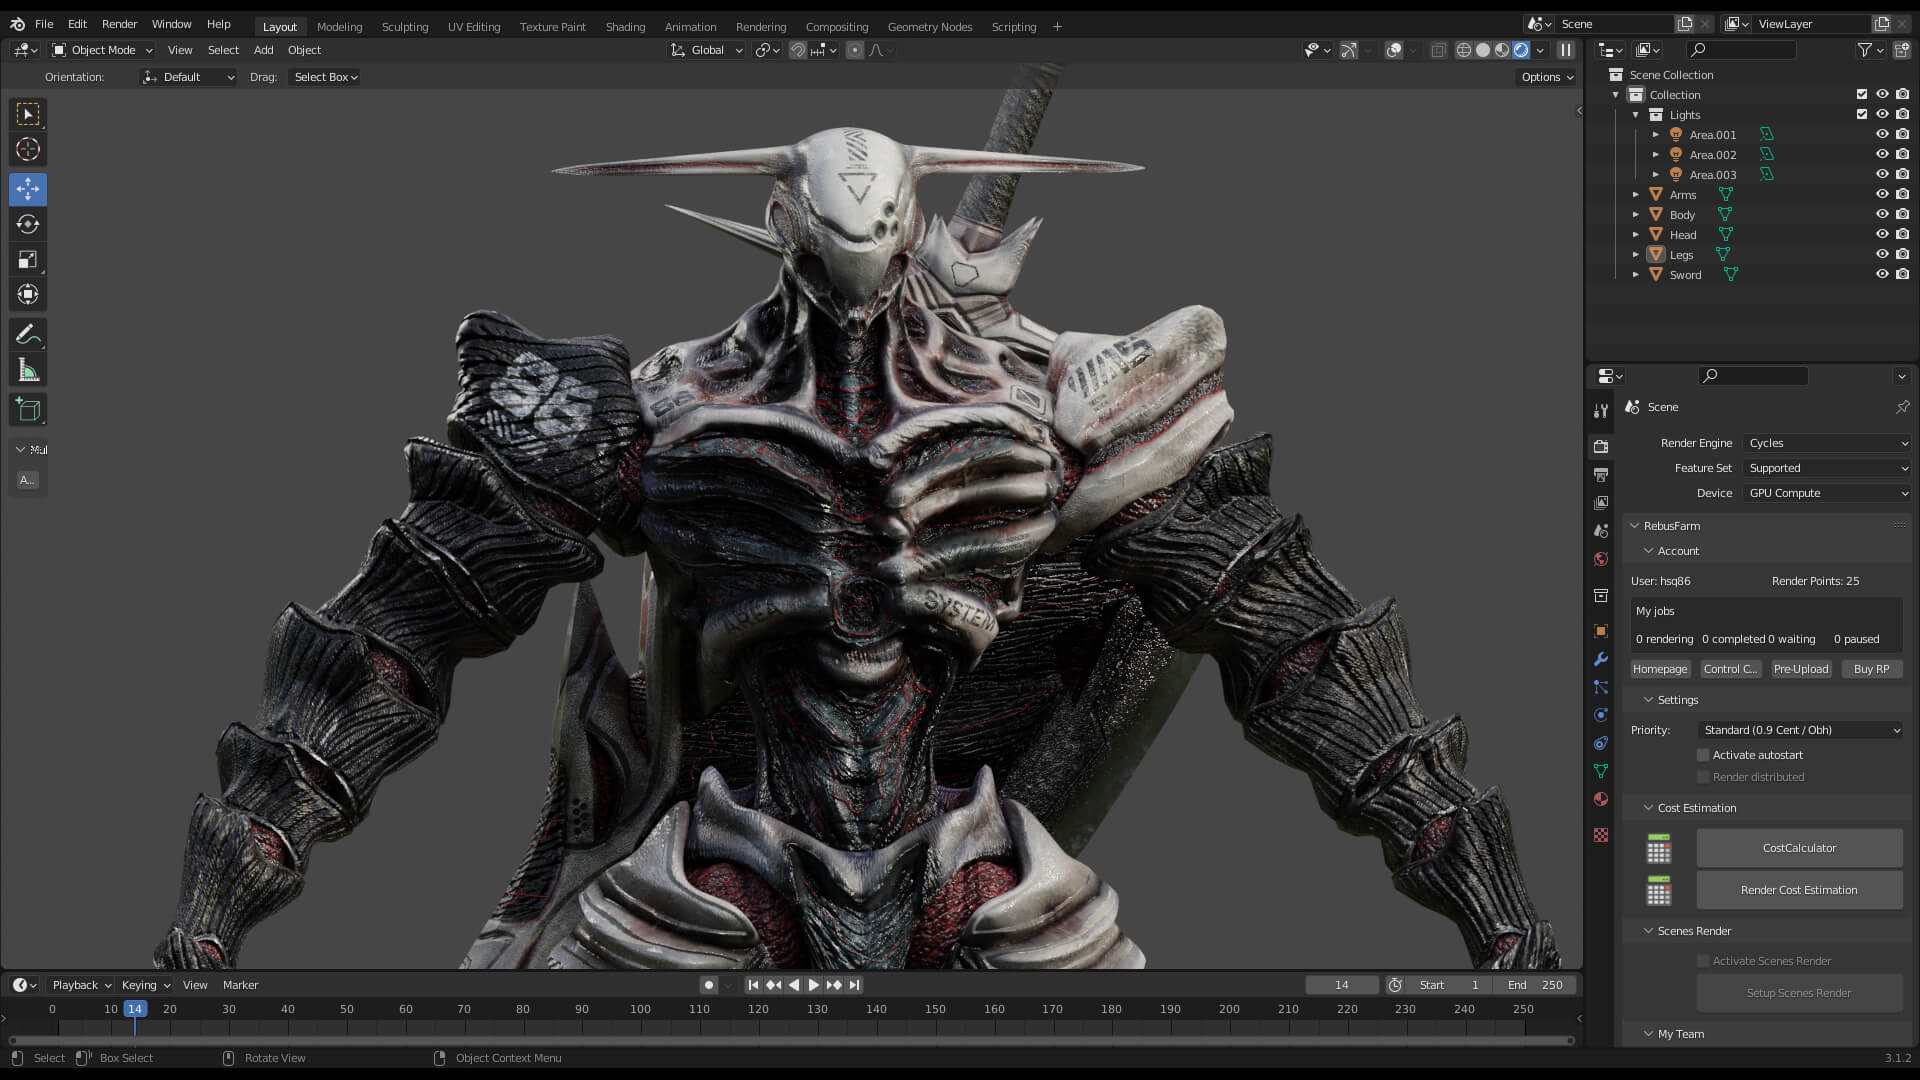Pause the viewport render preview
This screenshot has width=1920, height=1080.
tap(1566, 50)
